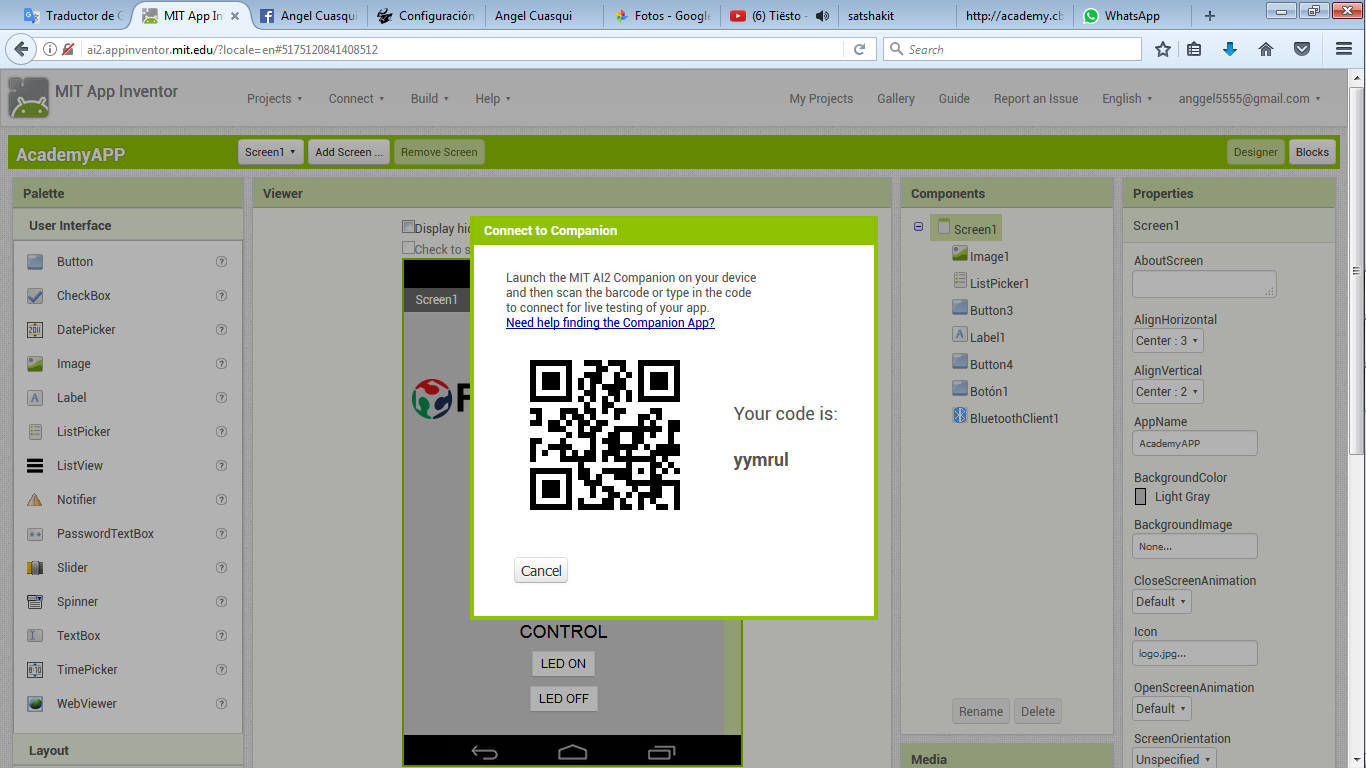Click the Delete component button
Image resolution: width=1366 pixels, height=768 pixels.
click(1038, 712)
